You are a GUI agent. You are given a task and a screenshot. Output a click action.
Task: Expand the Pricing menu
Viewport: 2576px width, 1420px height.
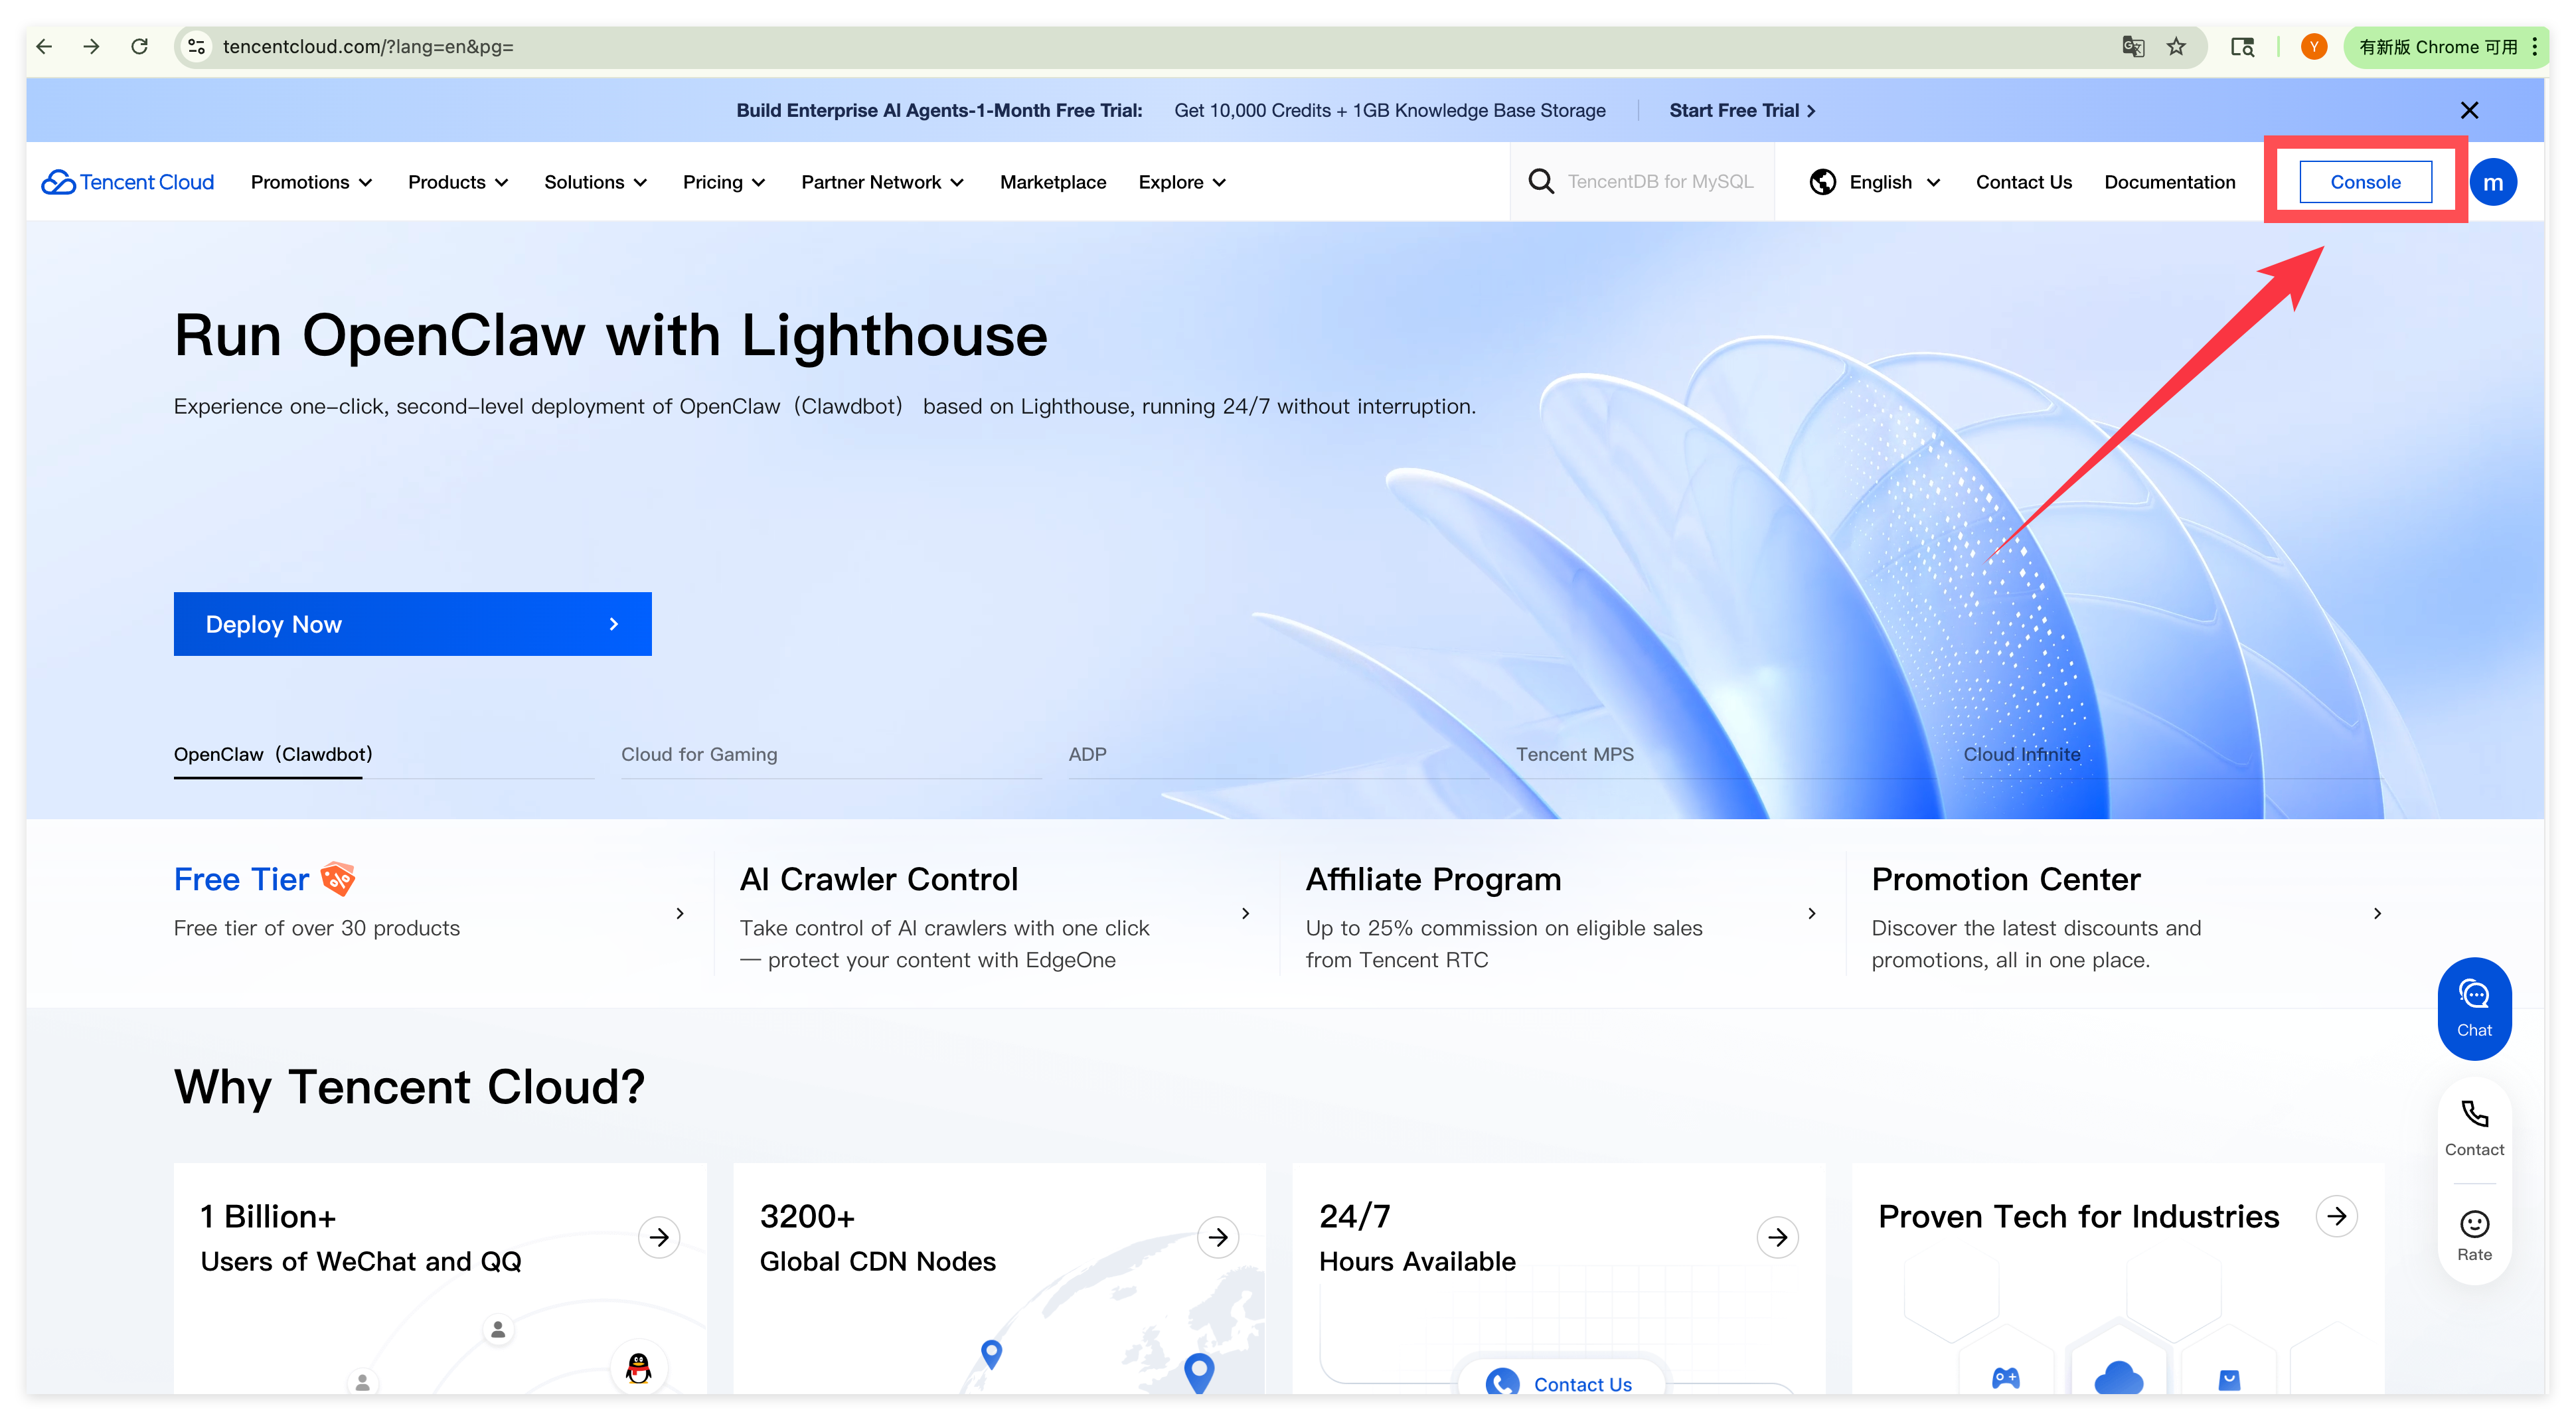click(x=724, y=182)
